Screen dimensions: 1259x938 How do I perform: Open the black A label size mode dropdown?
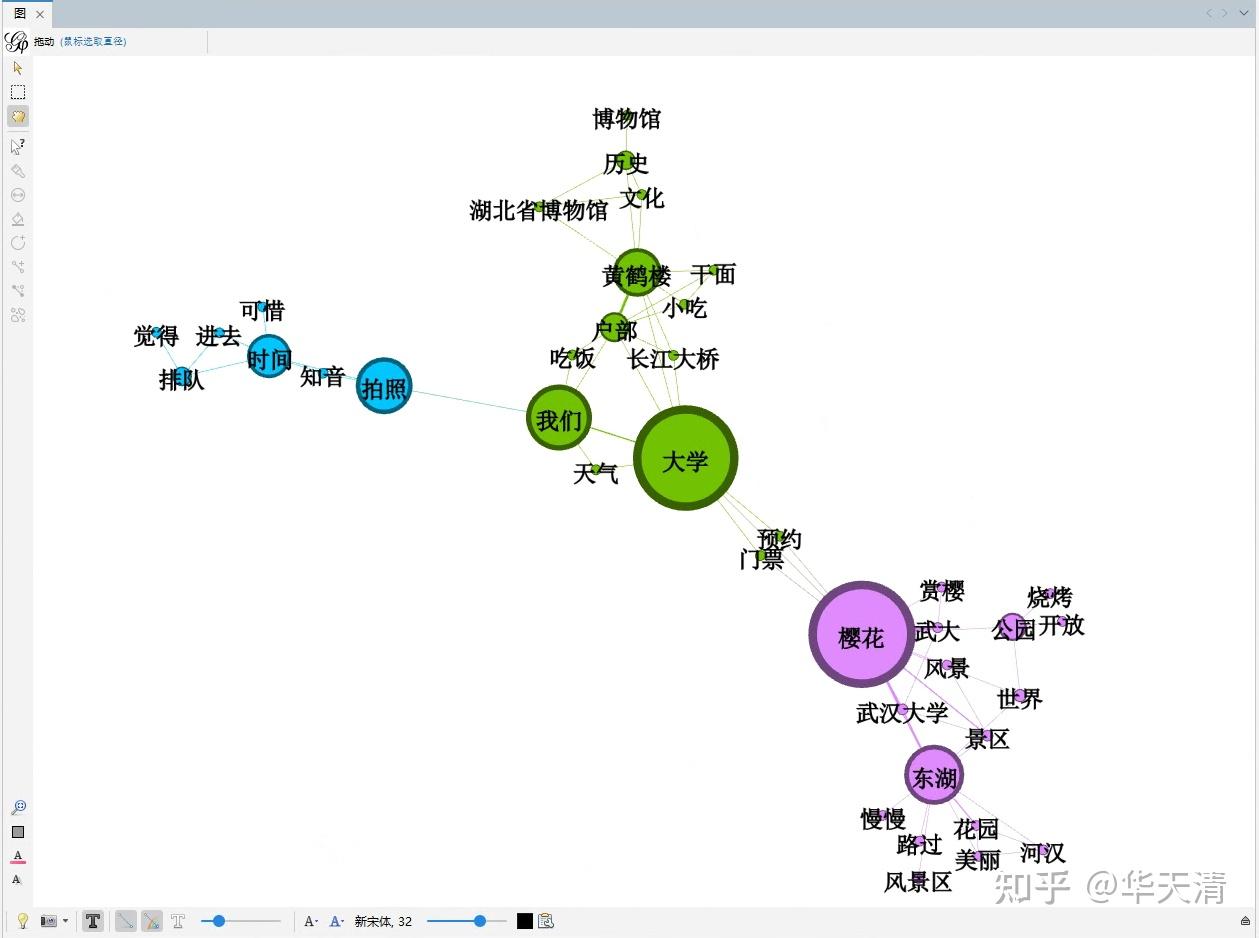311,921
